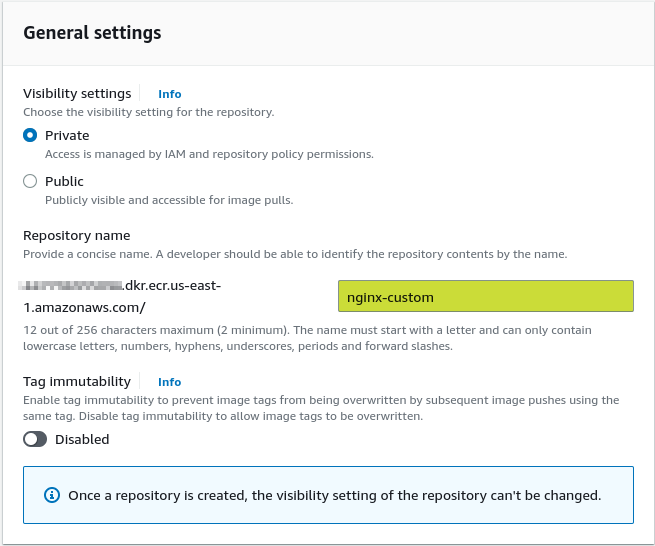Click the info icon in the alert box
655x546 pixels.
tap(52, 495)
